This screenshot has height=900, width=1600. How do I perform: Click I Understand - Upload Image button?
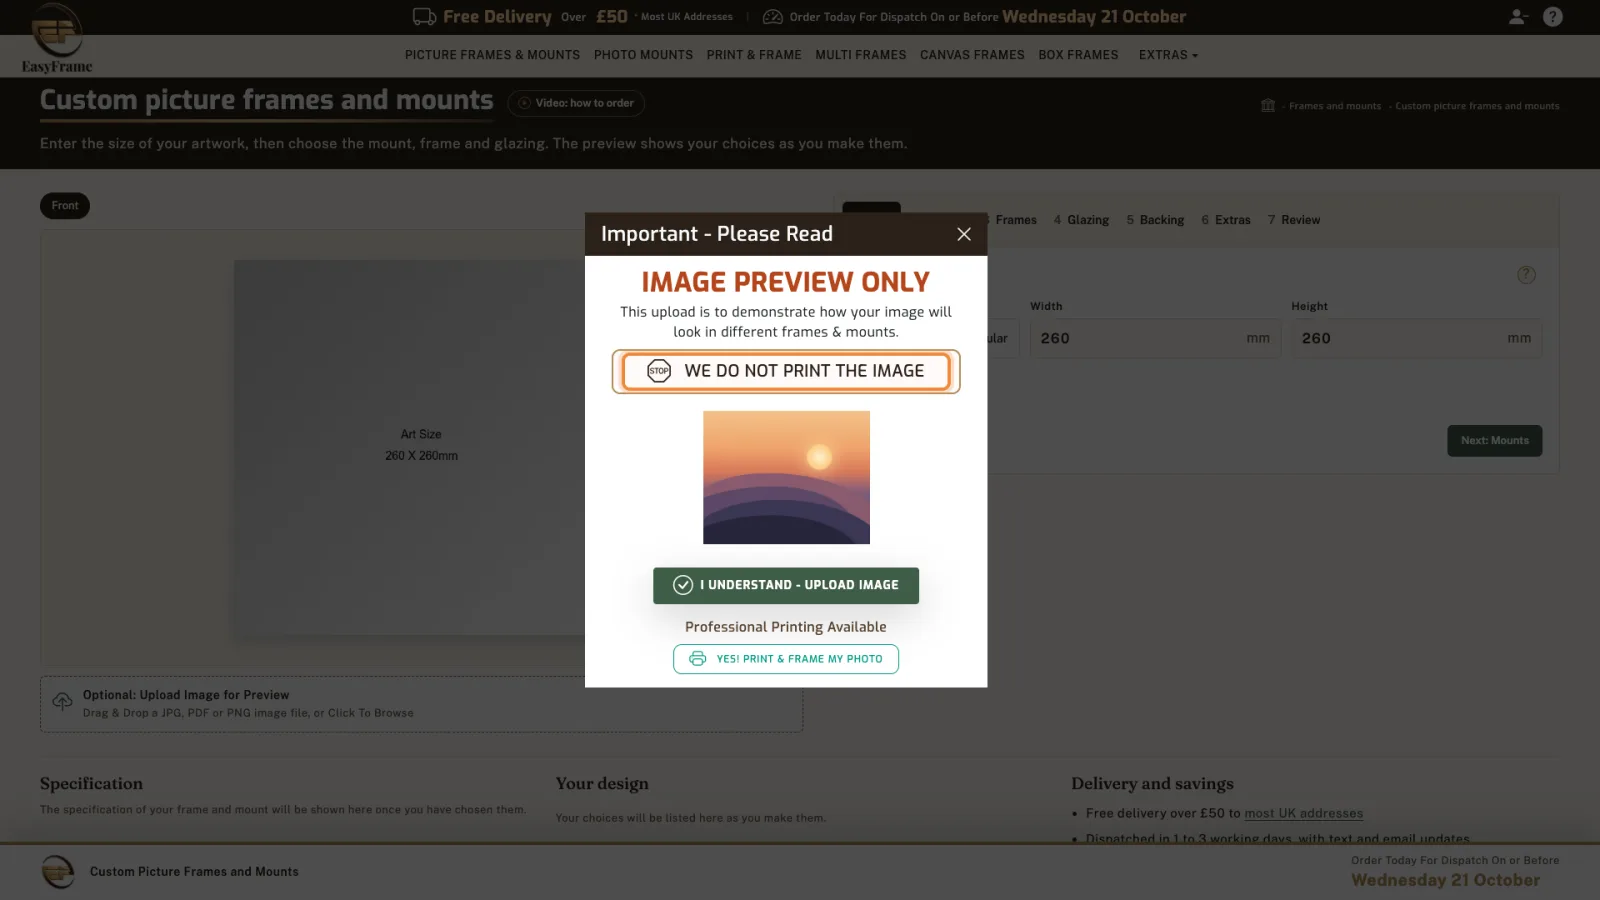tap(786, 586)
